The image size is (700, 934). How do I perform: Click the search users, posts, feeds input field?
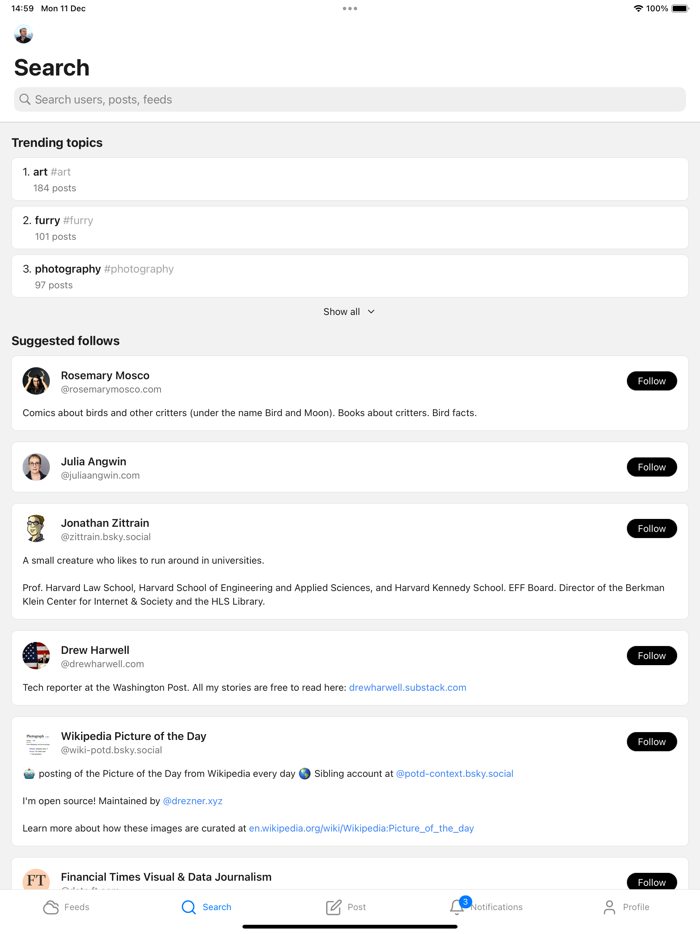point(350,99)
